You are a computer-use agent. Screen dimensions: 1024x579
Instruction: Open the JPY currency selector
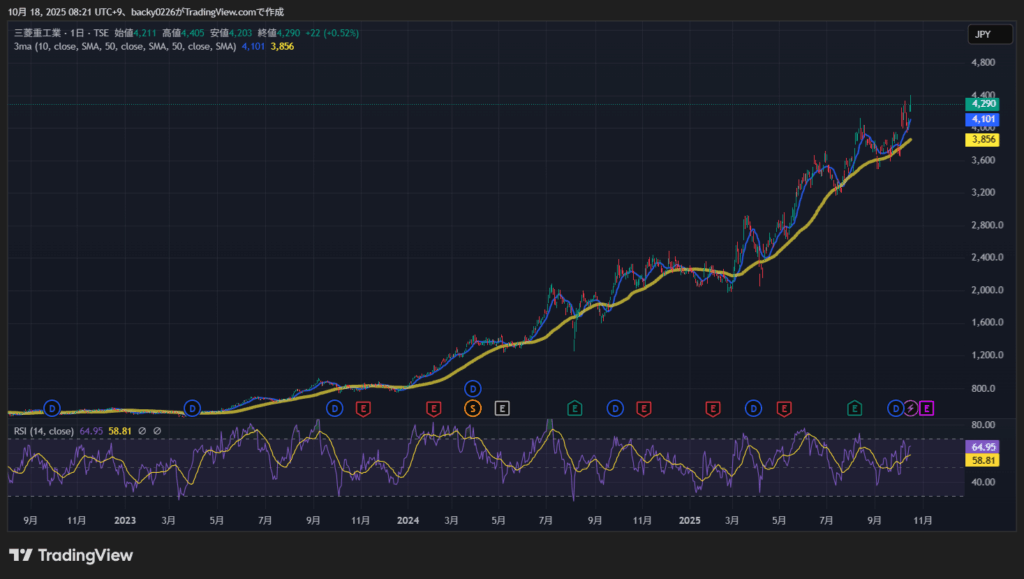click(x=981, y=34)
